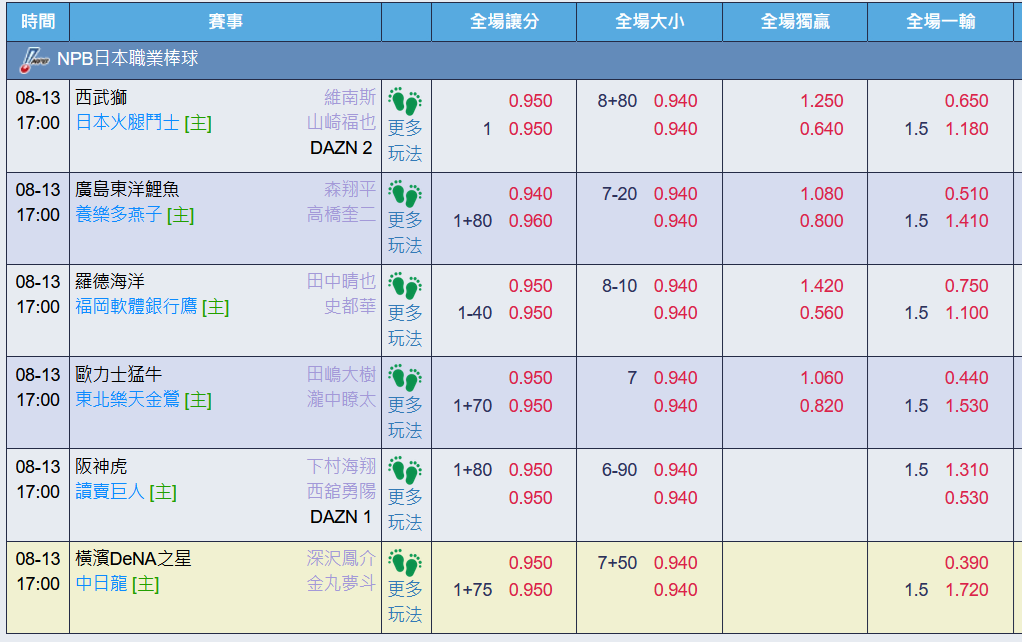
Task: Click footprint icon for 西武獅 match
Action: [405, 102]
